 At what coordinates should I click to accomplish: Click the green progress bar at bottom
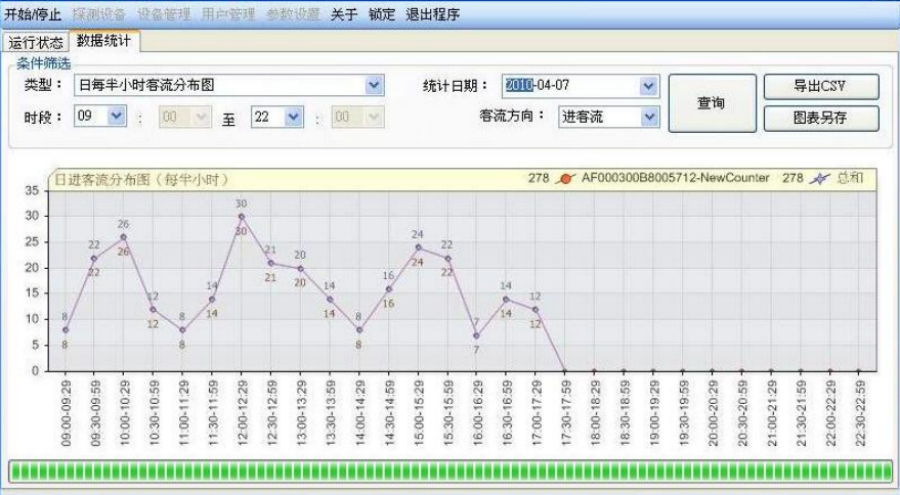pyautogui.click(x=450, y=471)
